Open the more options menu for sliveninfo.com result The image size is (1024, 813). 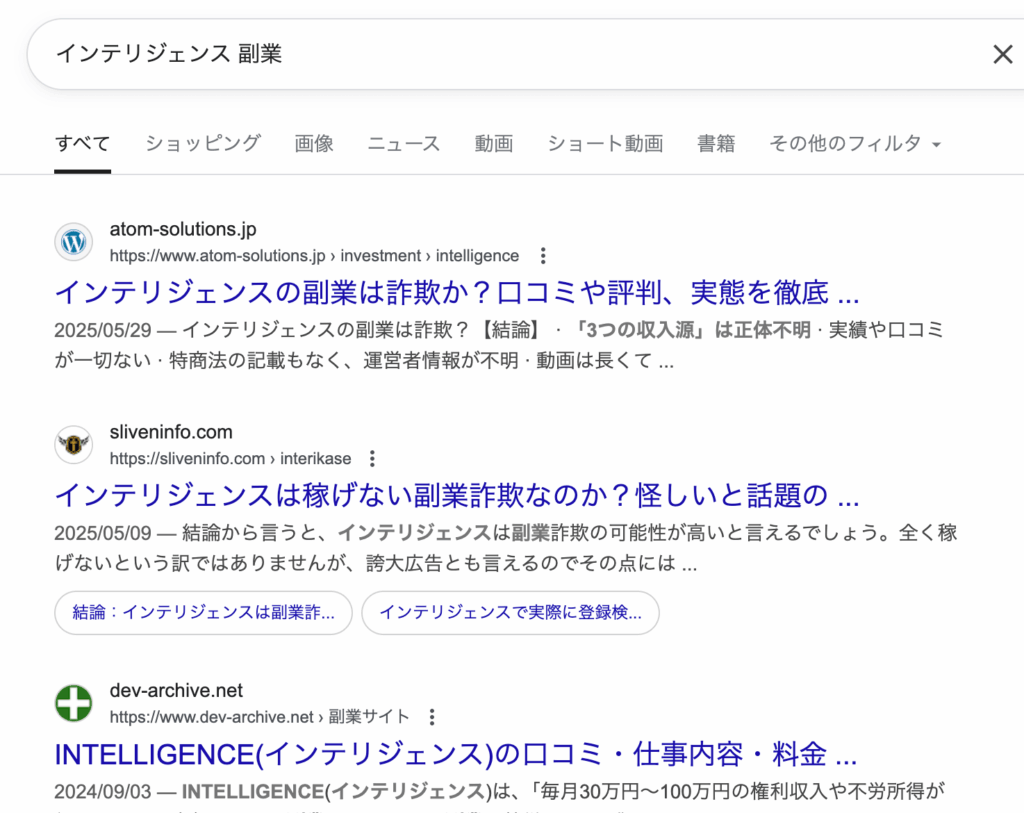tap(372, 458)
